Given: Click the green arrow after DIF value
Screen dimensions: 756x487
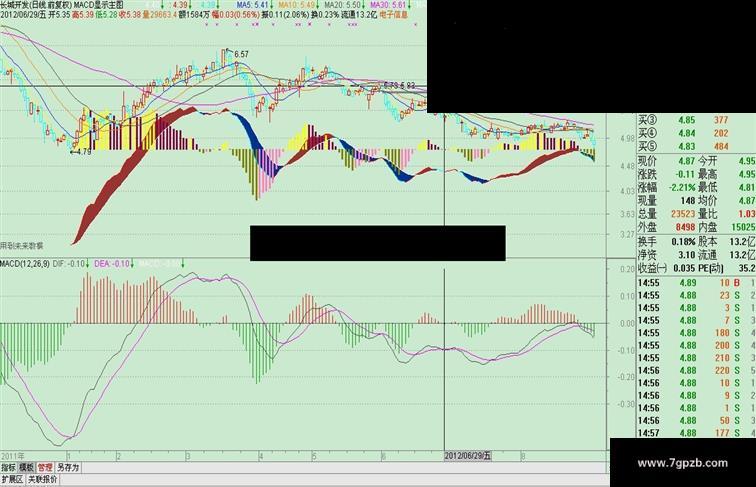Looking at the screenshot, I should [x=88, y=264].
